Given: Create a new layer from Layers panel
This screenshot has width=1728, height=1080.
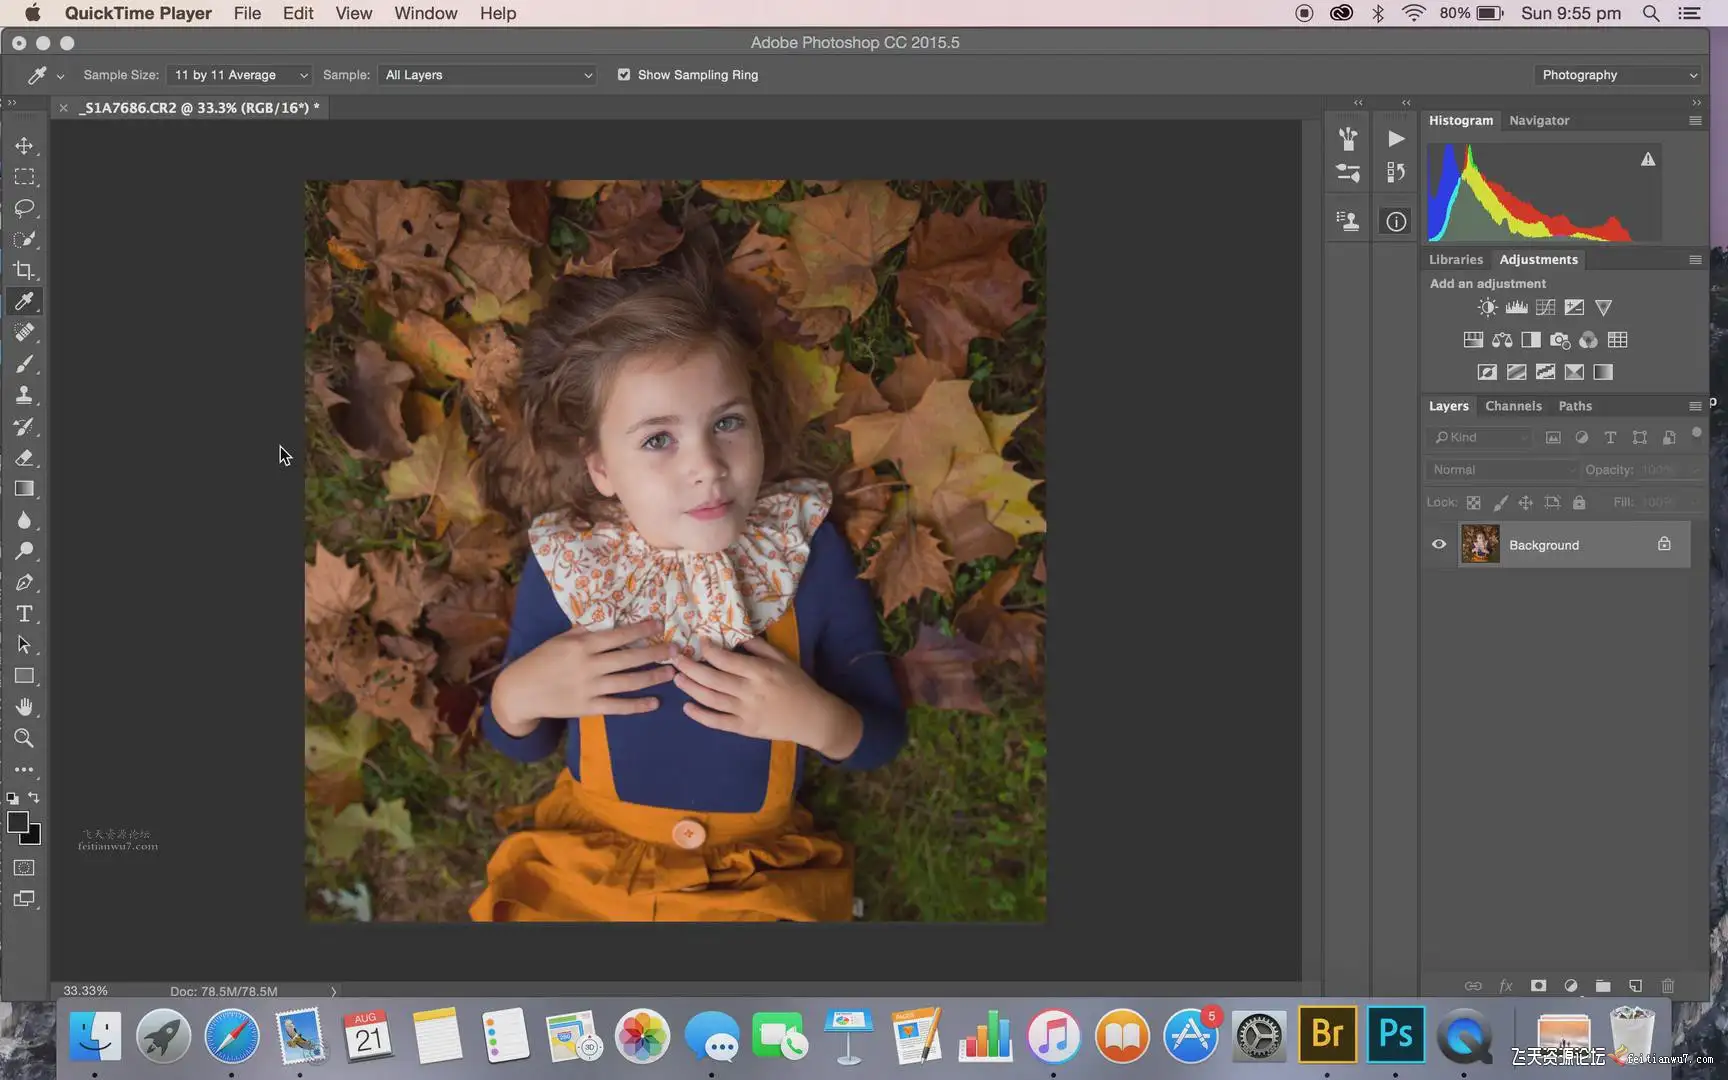Looking at the screenshot, I should click(x=1635, y=986).
